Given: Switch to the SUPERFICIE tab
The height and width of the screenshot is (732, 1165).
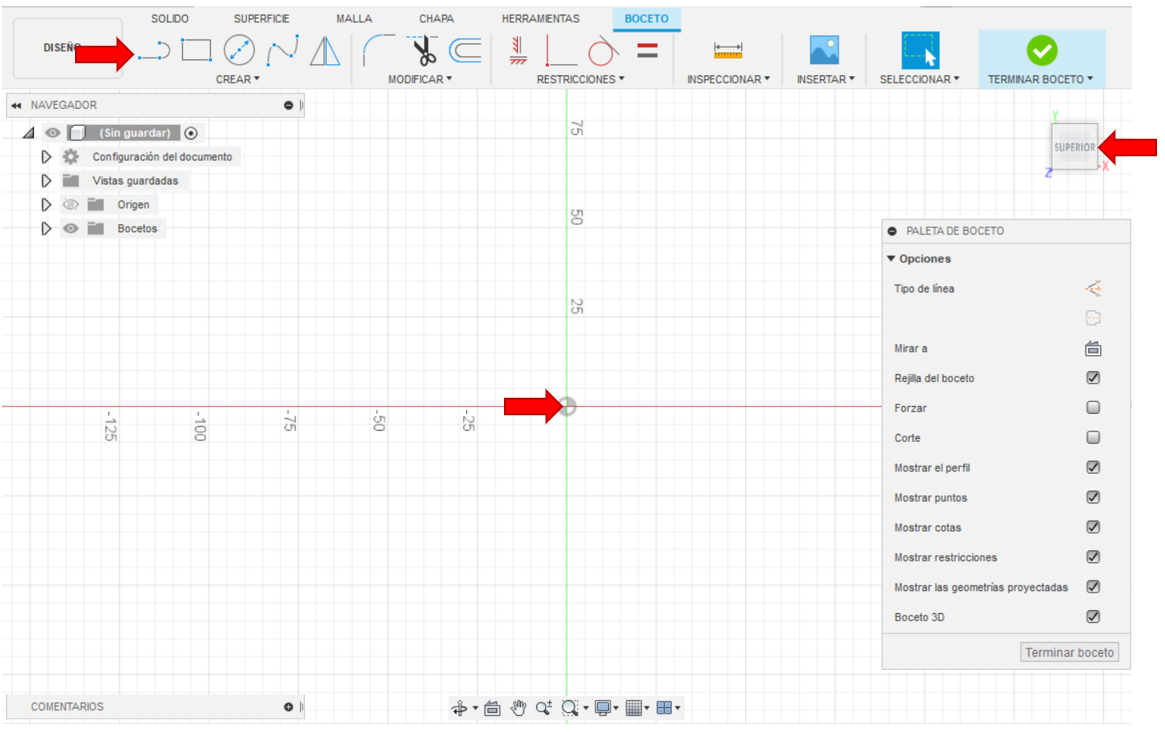Looking at the screenshot, I should 262,19.
